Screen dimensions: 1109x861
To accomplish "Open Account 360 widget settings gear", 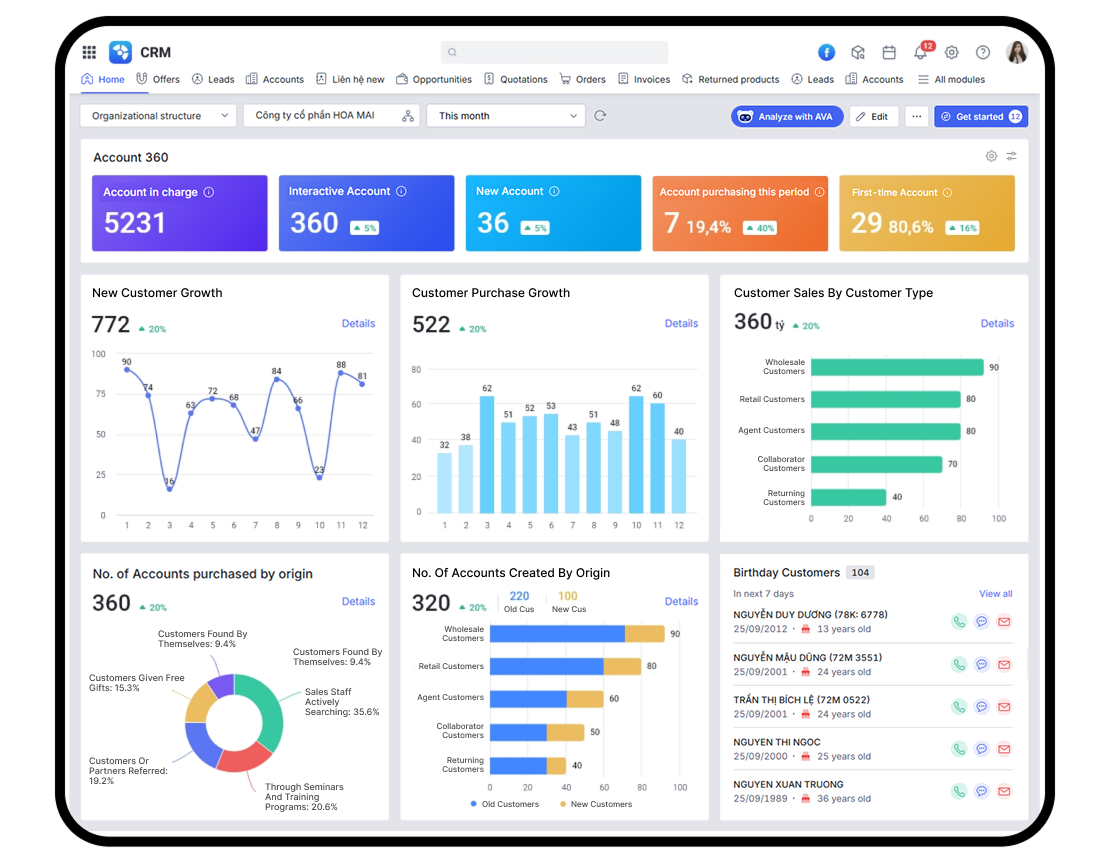I will click(990, 156).
